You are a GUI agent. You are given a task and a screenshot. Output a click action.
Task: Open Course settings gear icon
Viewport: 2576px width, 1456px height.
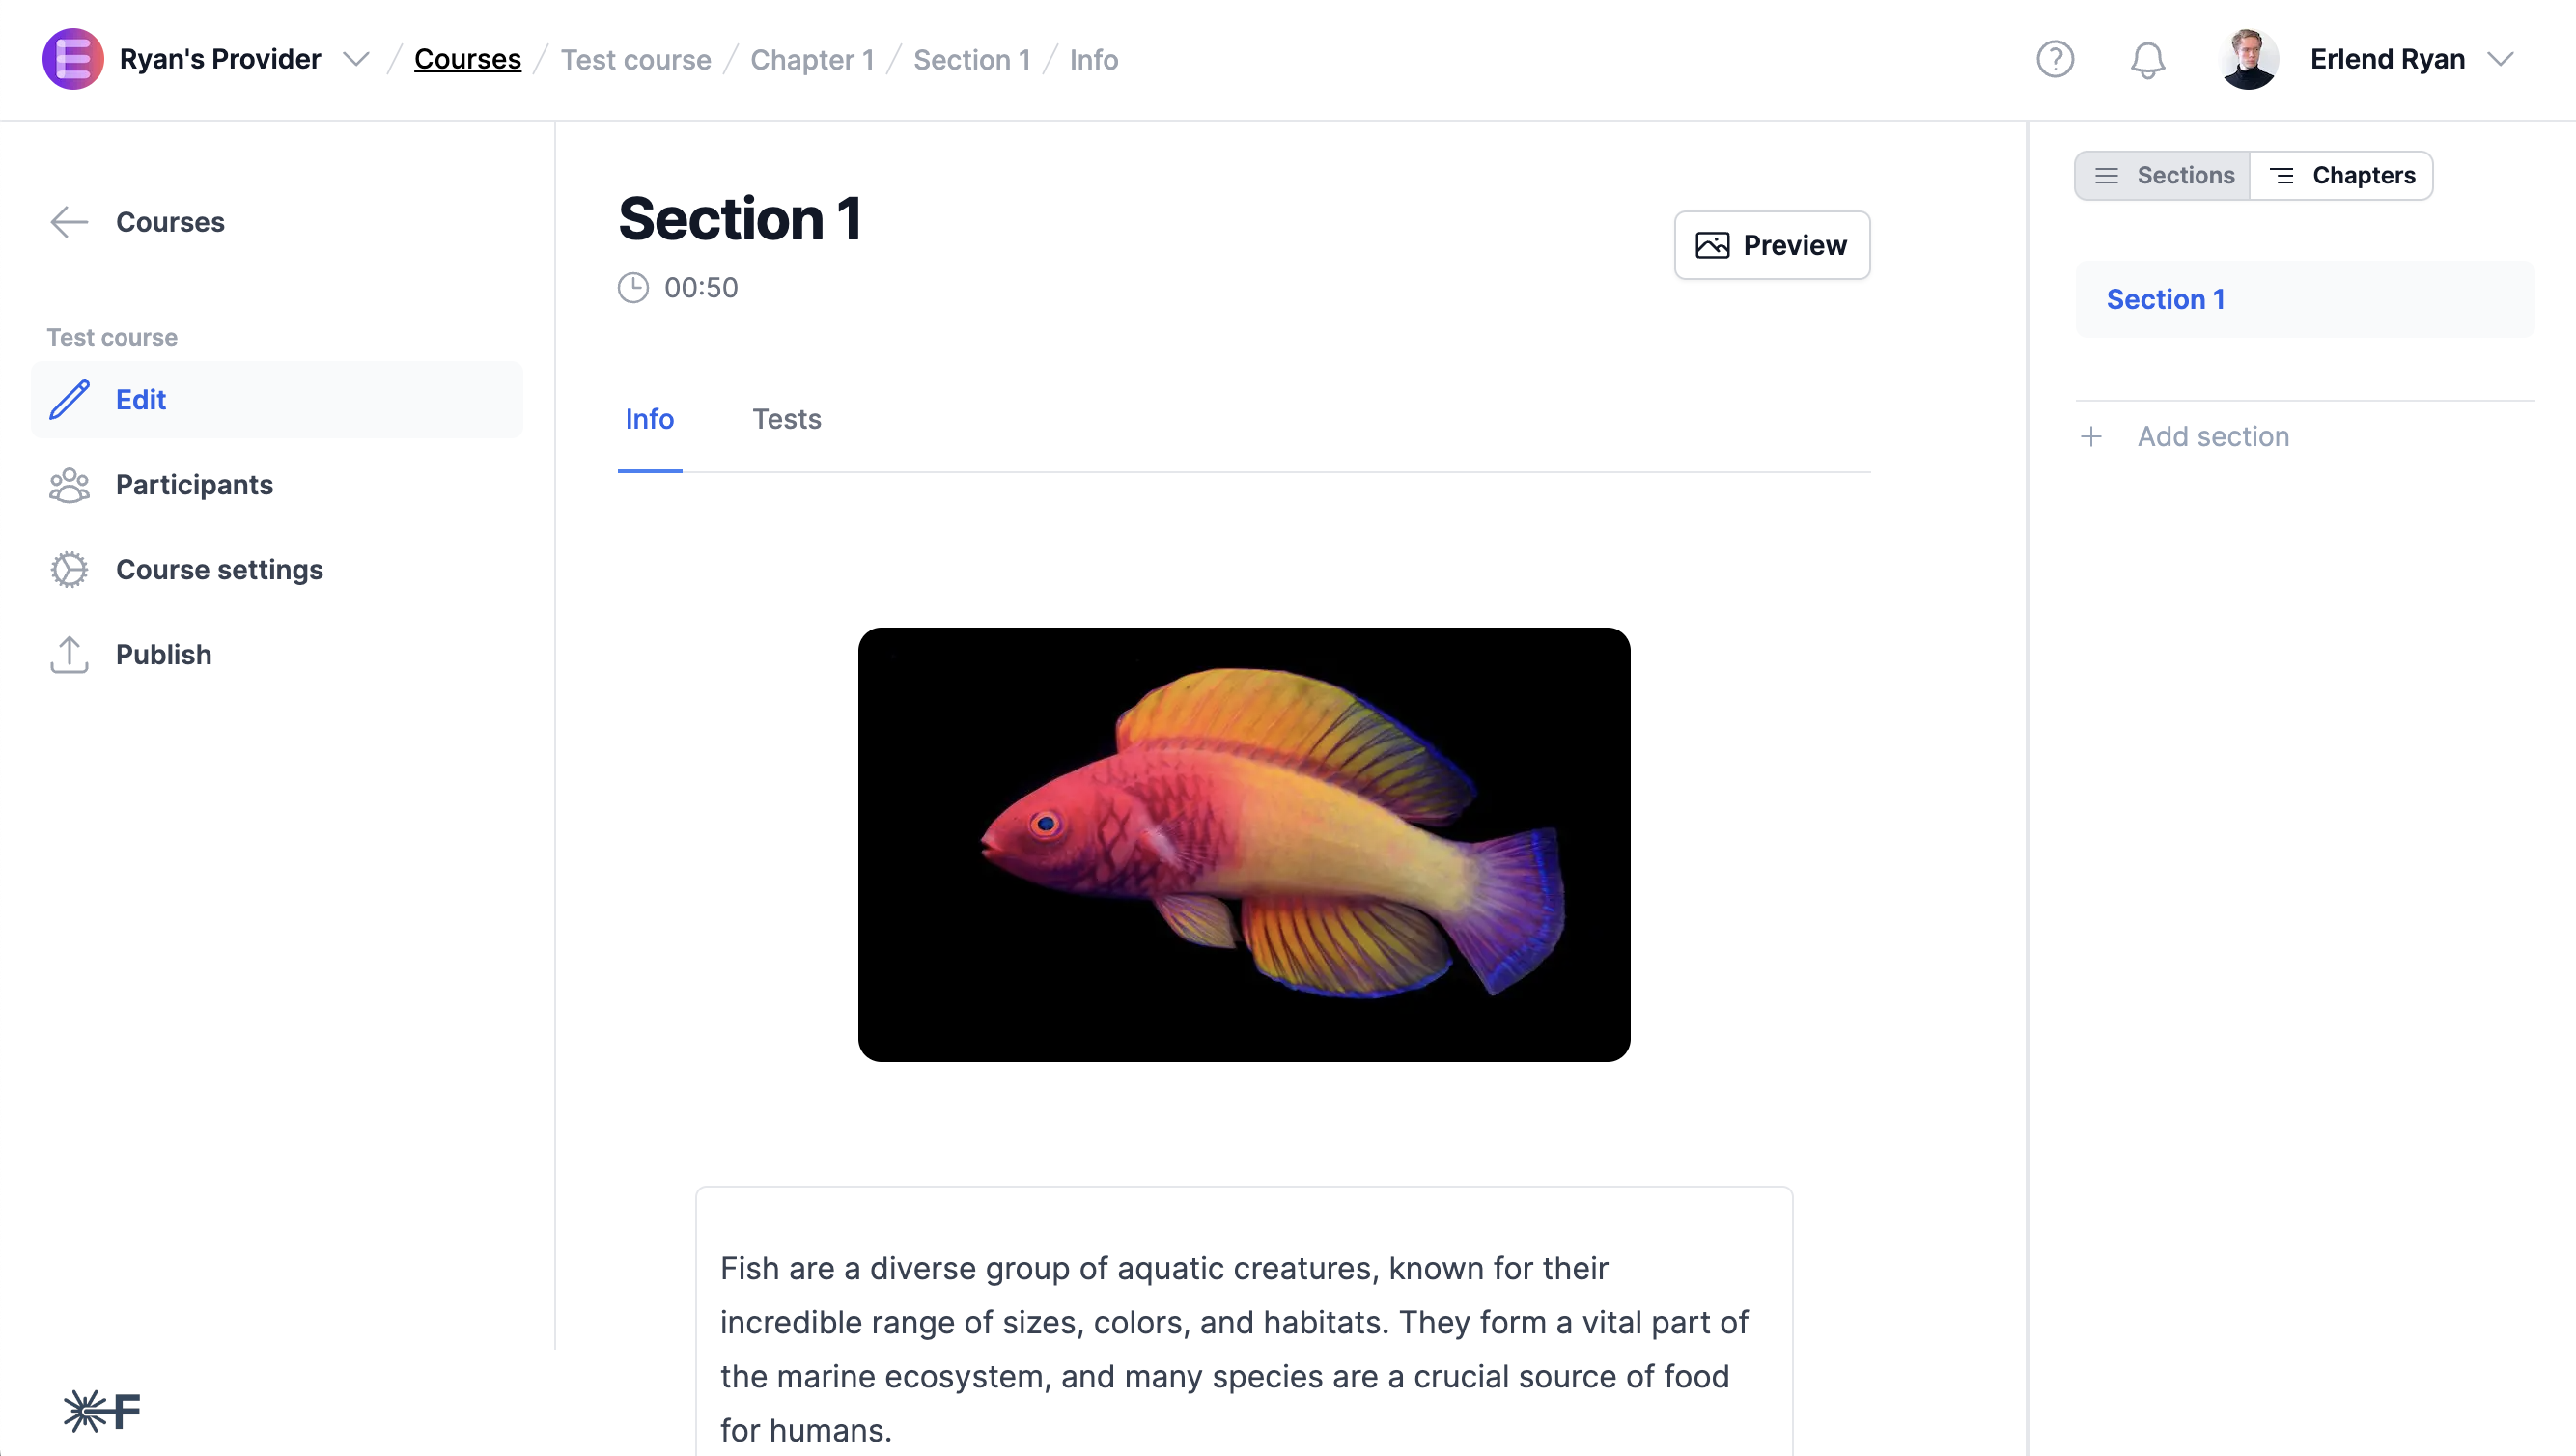tap(69, 569)
